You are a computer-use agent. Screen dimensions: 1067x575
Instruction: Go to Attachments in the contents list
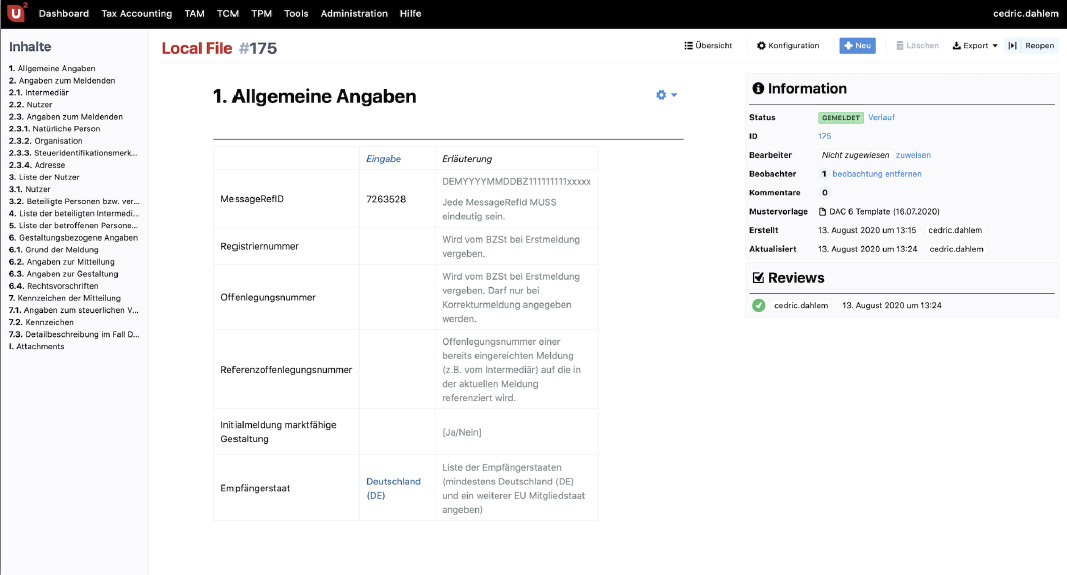(x=38, y=346)
